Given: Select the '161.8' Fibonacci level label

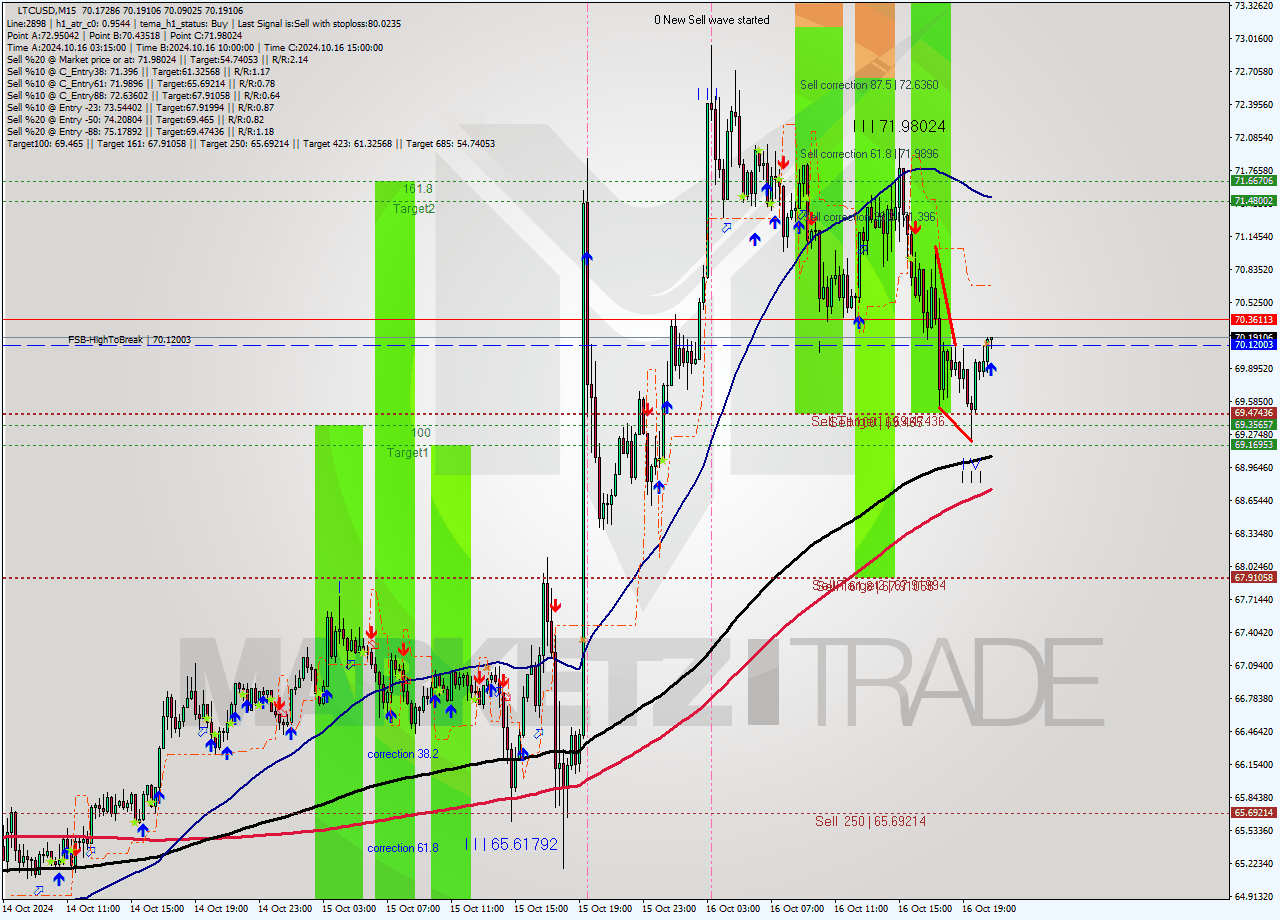Looking at the screenshot, I should pyautogui.click(x=418, y=188).
